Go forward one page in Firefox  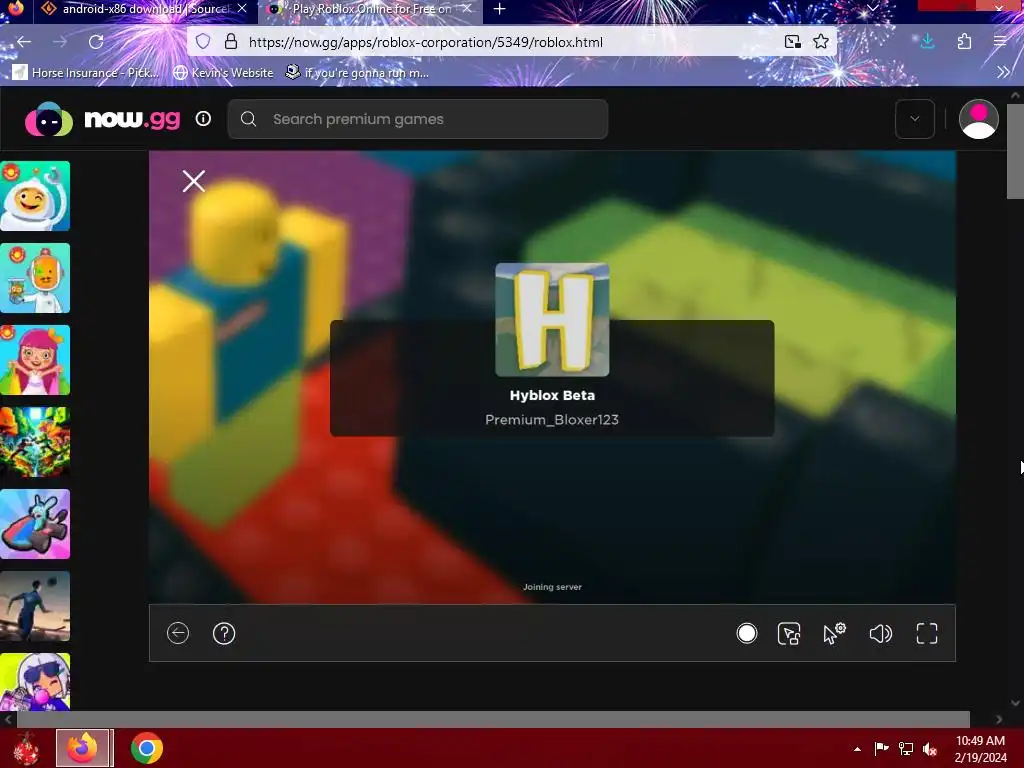click(60, 42)
